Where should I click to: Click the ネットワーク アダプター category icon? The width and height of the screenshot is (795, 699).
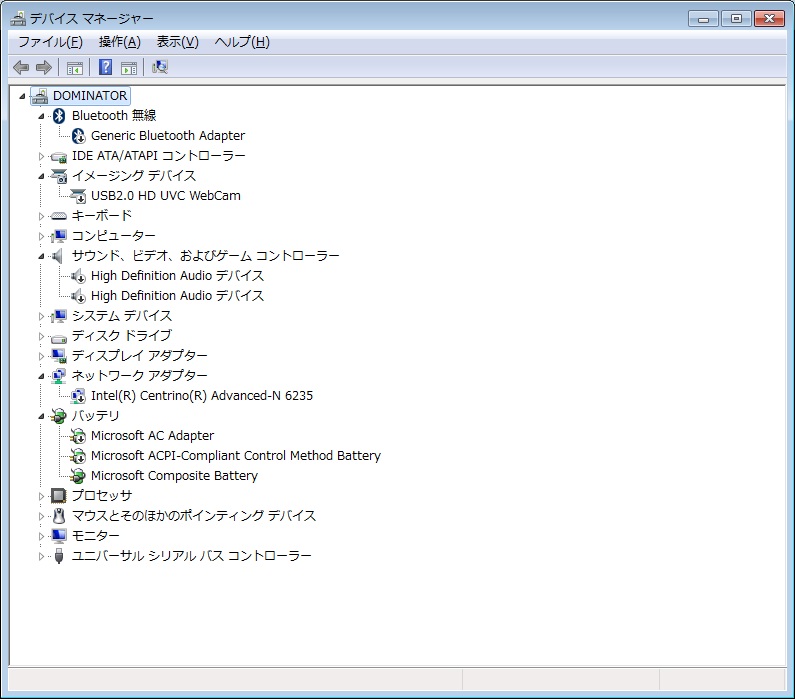59,376
